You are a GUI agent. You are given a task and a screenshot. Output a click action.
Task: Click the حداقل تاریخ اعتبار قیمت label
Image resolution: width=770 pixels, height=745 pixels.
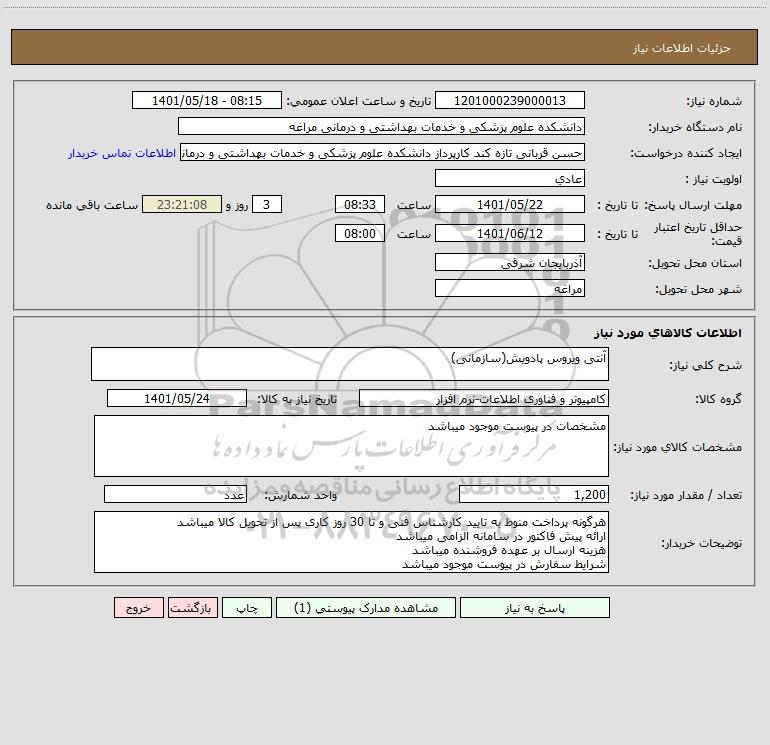click(x=698, y=234)
